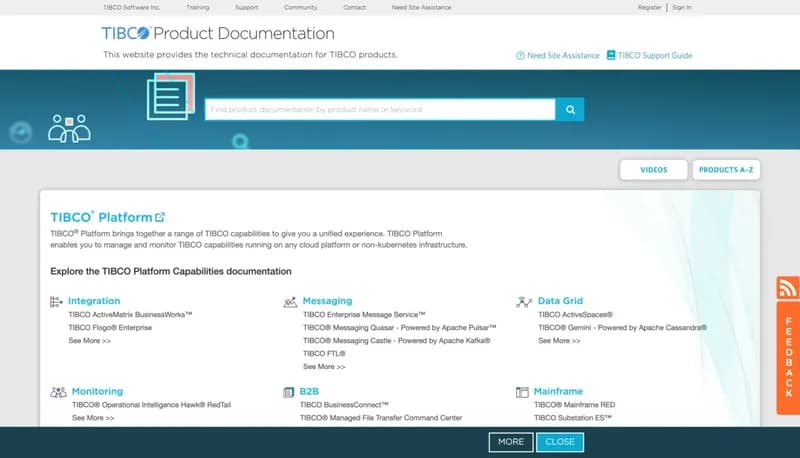Open TIBCO FTL link
The height and width of the screenshot is (458, 800).
324,353
